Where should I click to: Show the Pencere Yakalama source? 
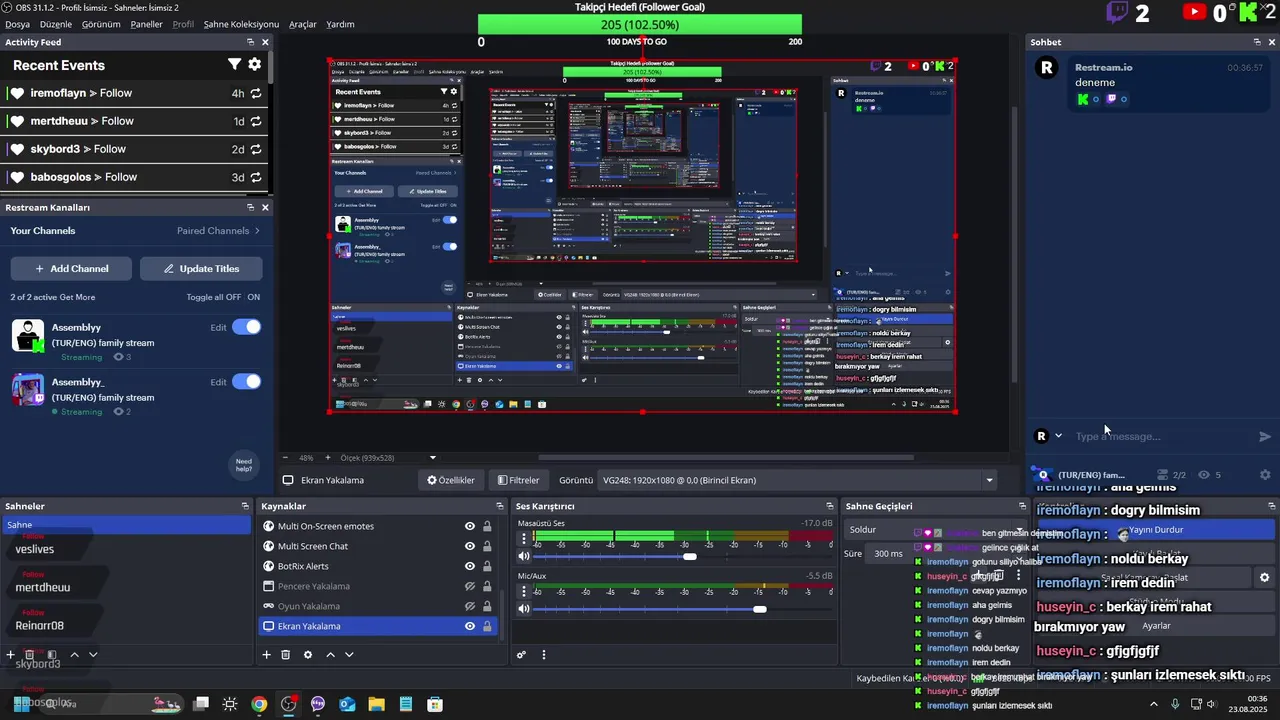(470, 586)
